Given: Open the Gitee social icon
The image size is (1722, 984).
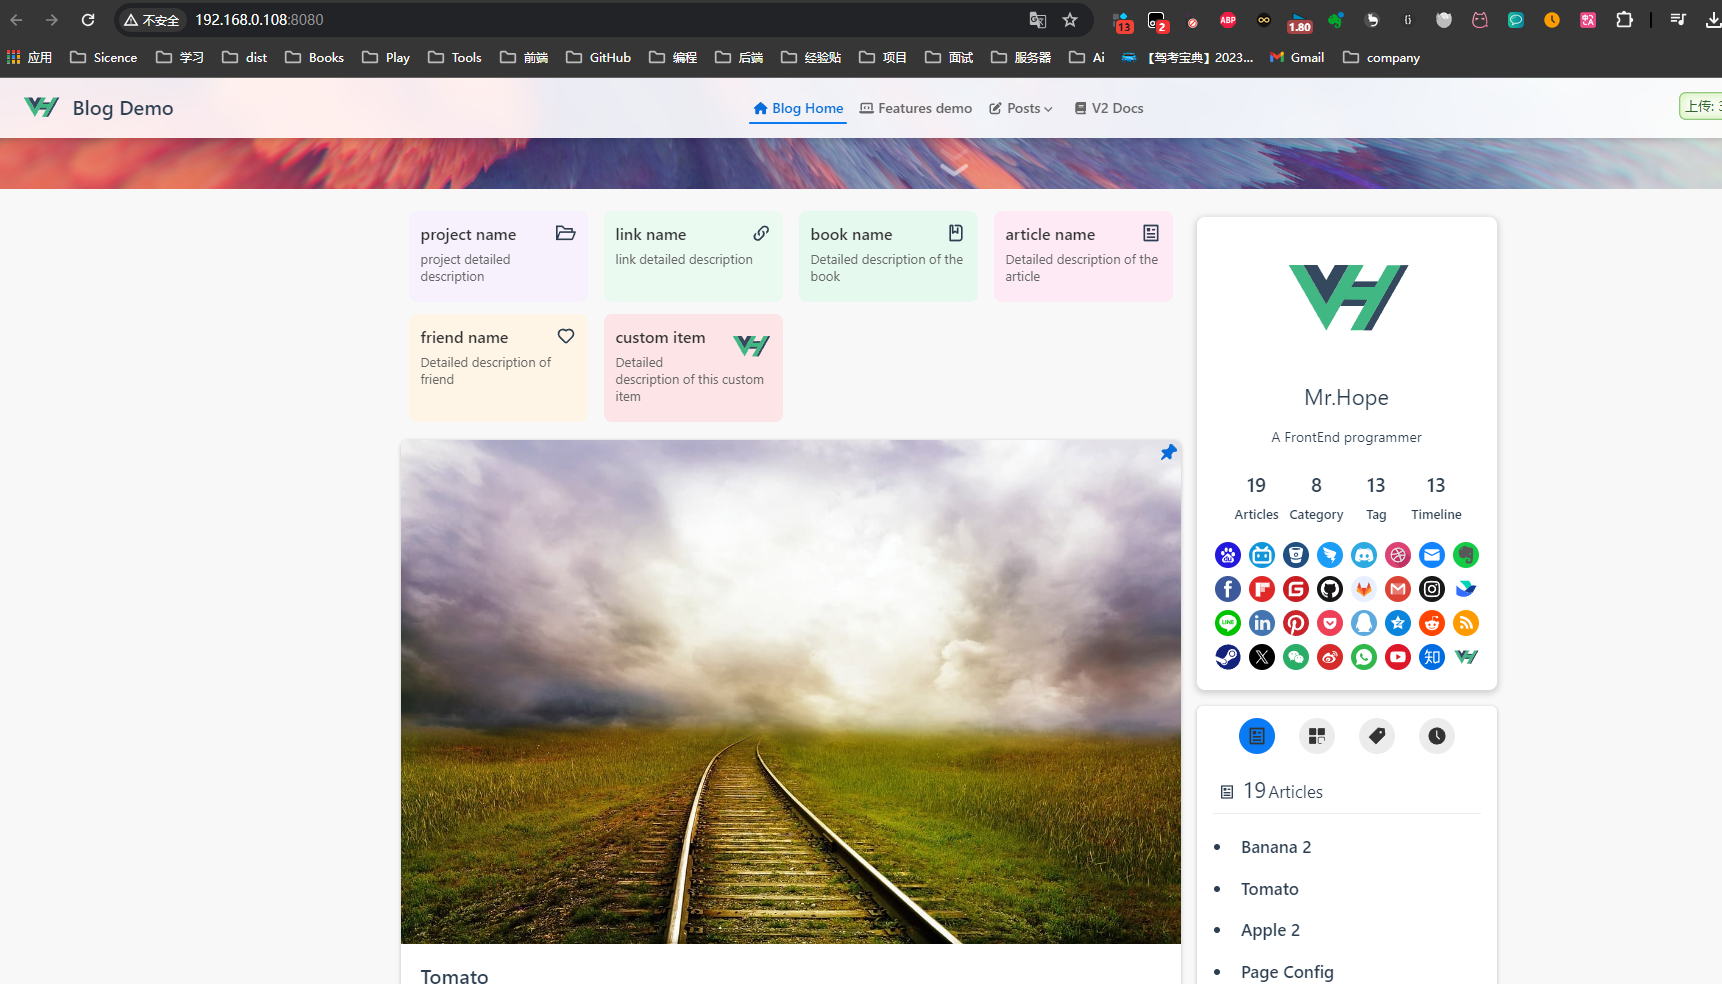Looking at the screenshot, I should point(1296,589).
